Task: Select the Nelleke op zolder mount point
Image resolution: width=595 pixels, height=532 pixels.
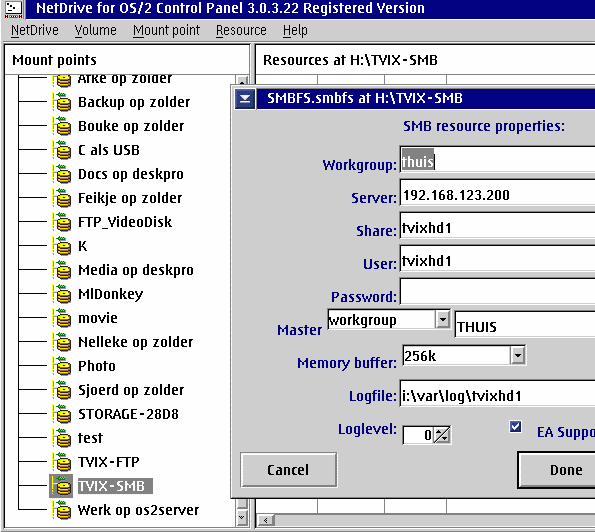Action: pyautogui.click(x=135, y=342)
